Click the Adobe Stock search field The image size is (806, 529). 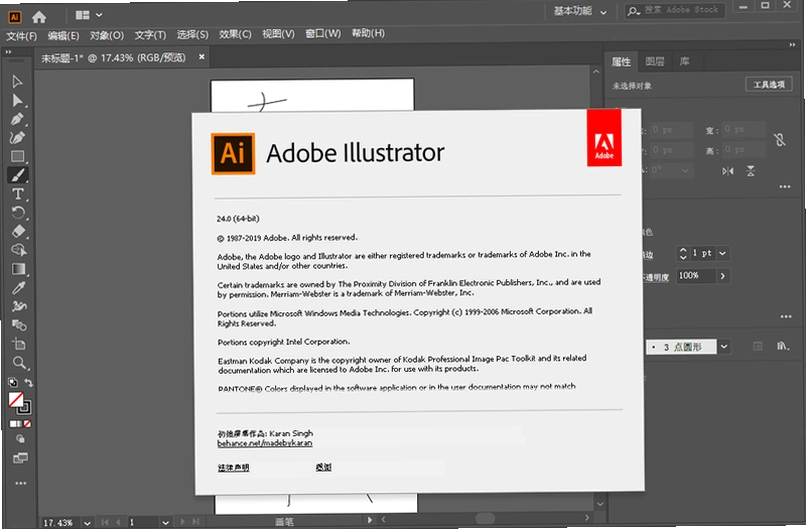[675, 10]
